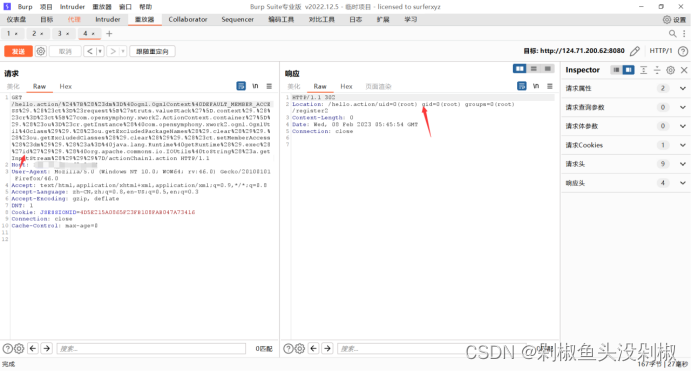Click Inspector collapse-all sections icon
Screen dimensions: 692x371
tap(657, 70)
